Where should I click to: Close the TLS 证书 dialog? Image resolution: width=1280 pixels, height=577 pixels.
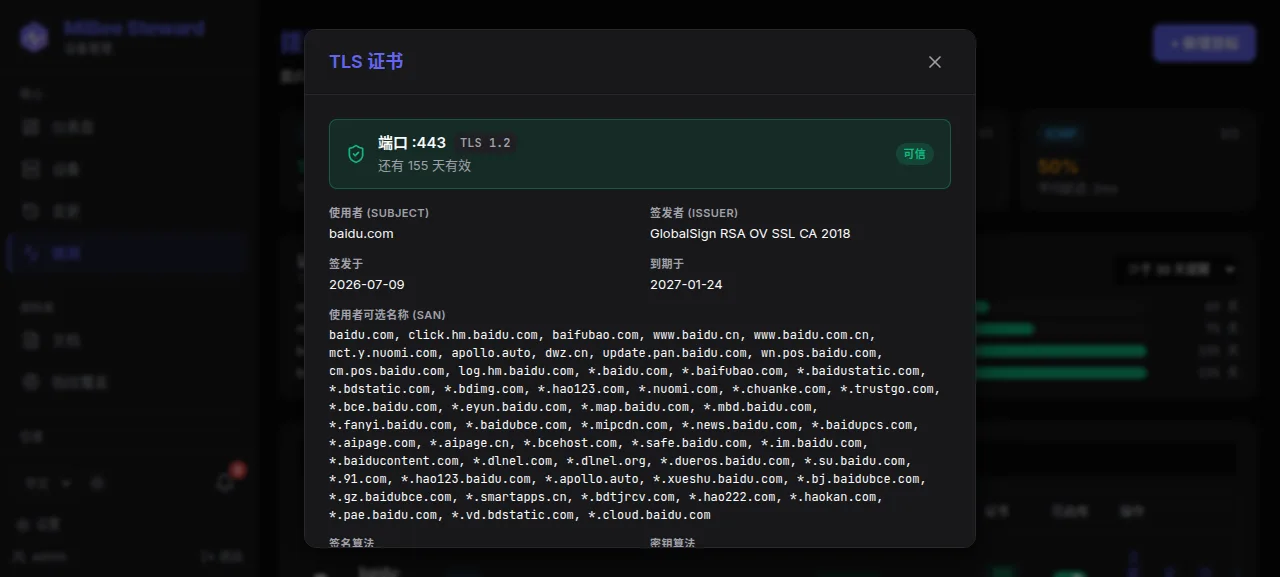click(x=935, y=62)
